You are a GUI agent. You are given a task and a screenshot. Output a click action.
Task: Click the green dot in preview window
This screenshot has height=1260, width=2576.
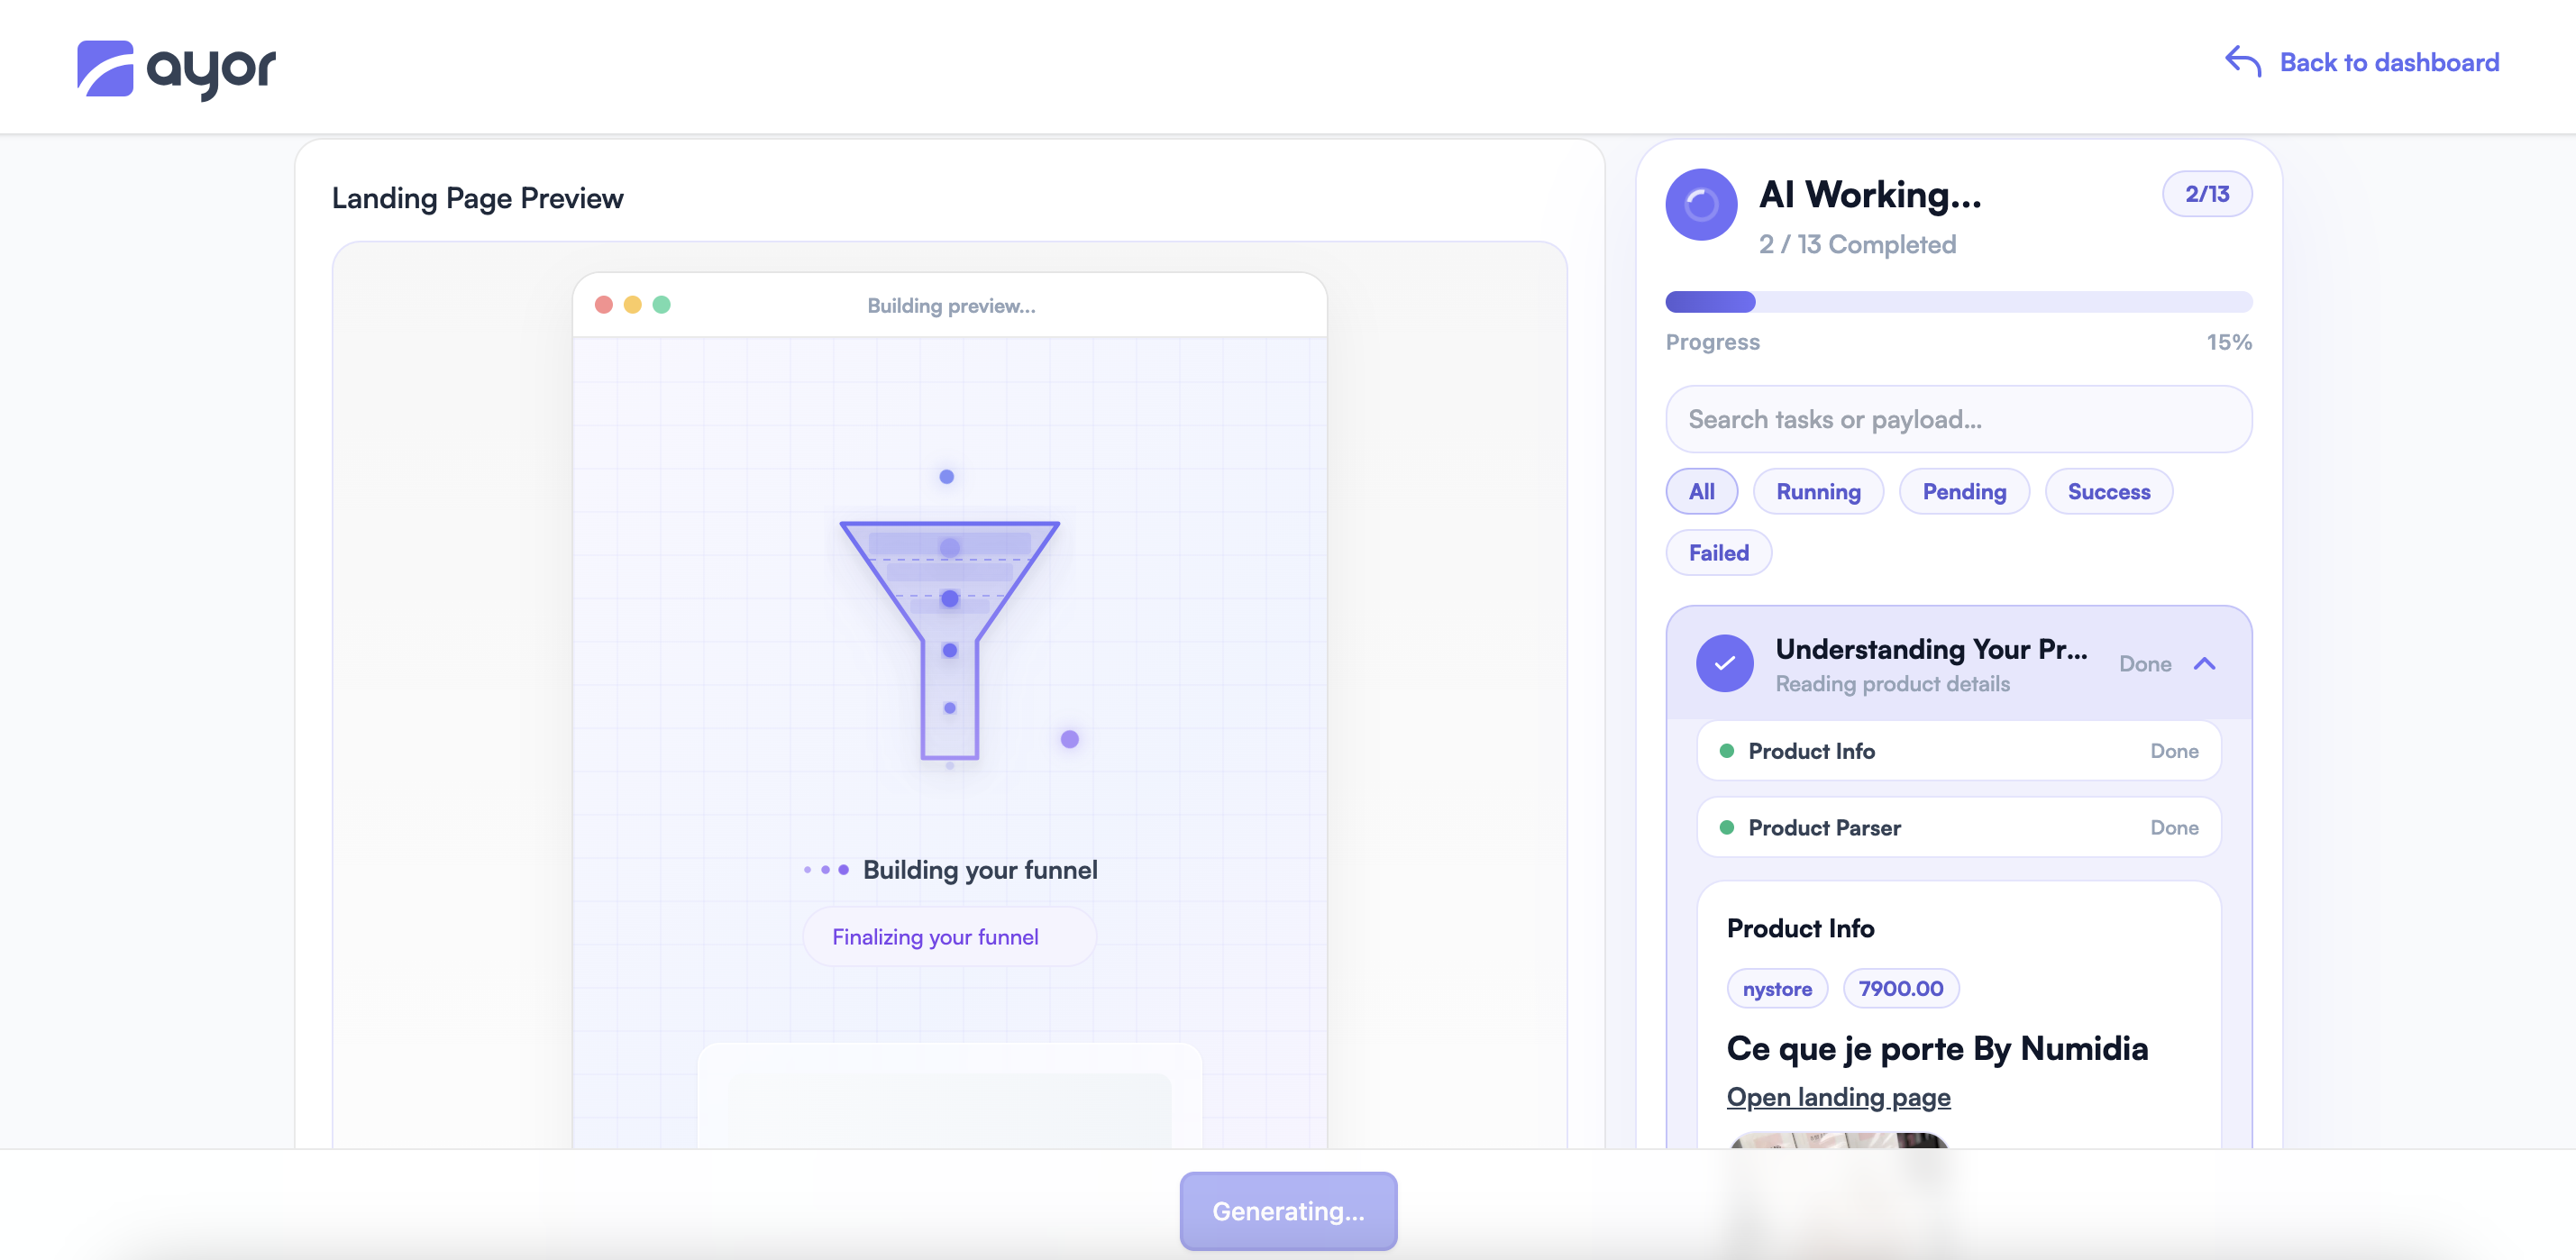click(x=661, y=305)
